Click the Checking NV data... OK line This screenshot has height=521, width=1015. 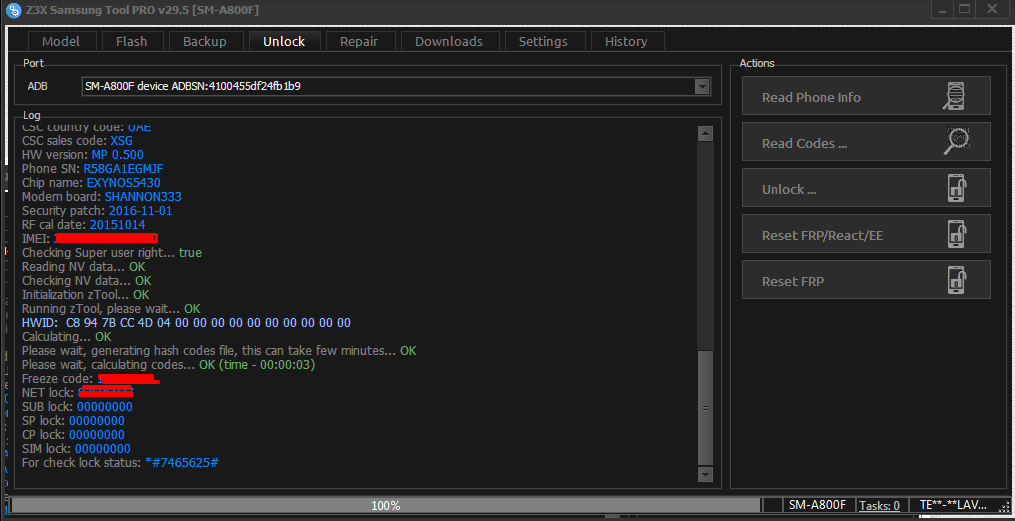[87, 281]
